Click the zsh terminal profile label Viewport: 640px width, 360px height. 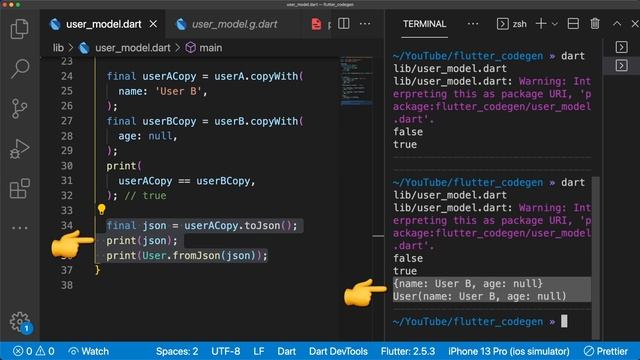click(512, 24)
